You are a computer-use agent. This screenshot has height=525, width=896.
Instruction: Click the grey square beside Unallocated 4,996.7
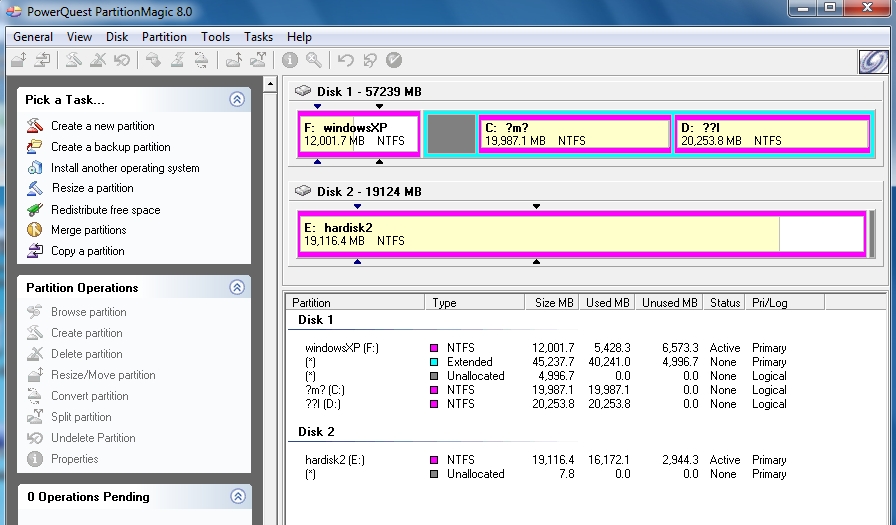pos(434,376)
